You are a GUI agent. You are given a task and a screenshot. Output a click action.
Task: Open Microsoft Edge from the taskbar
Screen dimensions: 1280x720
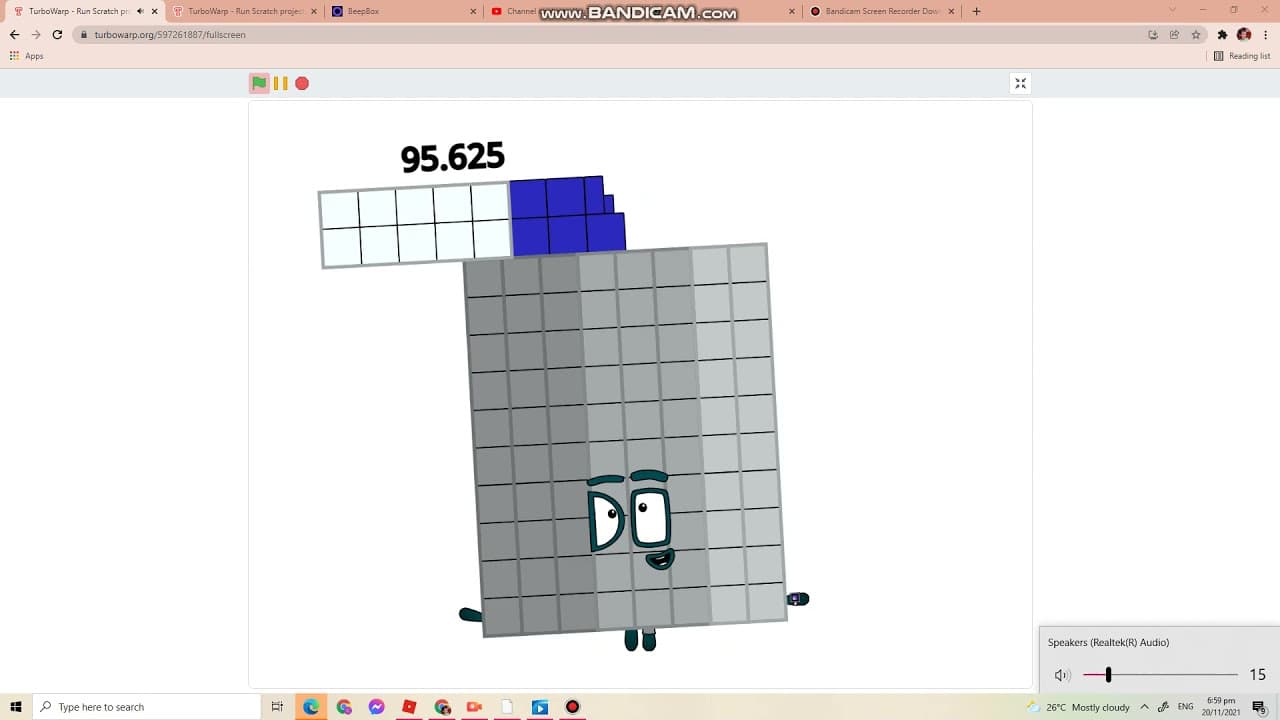point(311,707)
